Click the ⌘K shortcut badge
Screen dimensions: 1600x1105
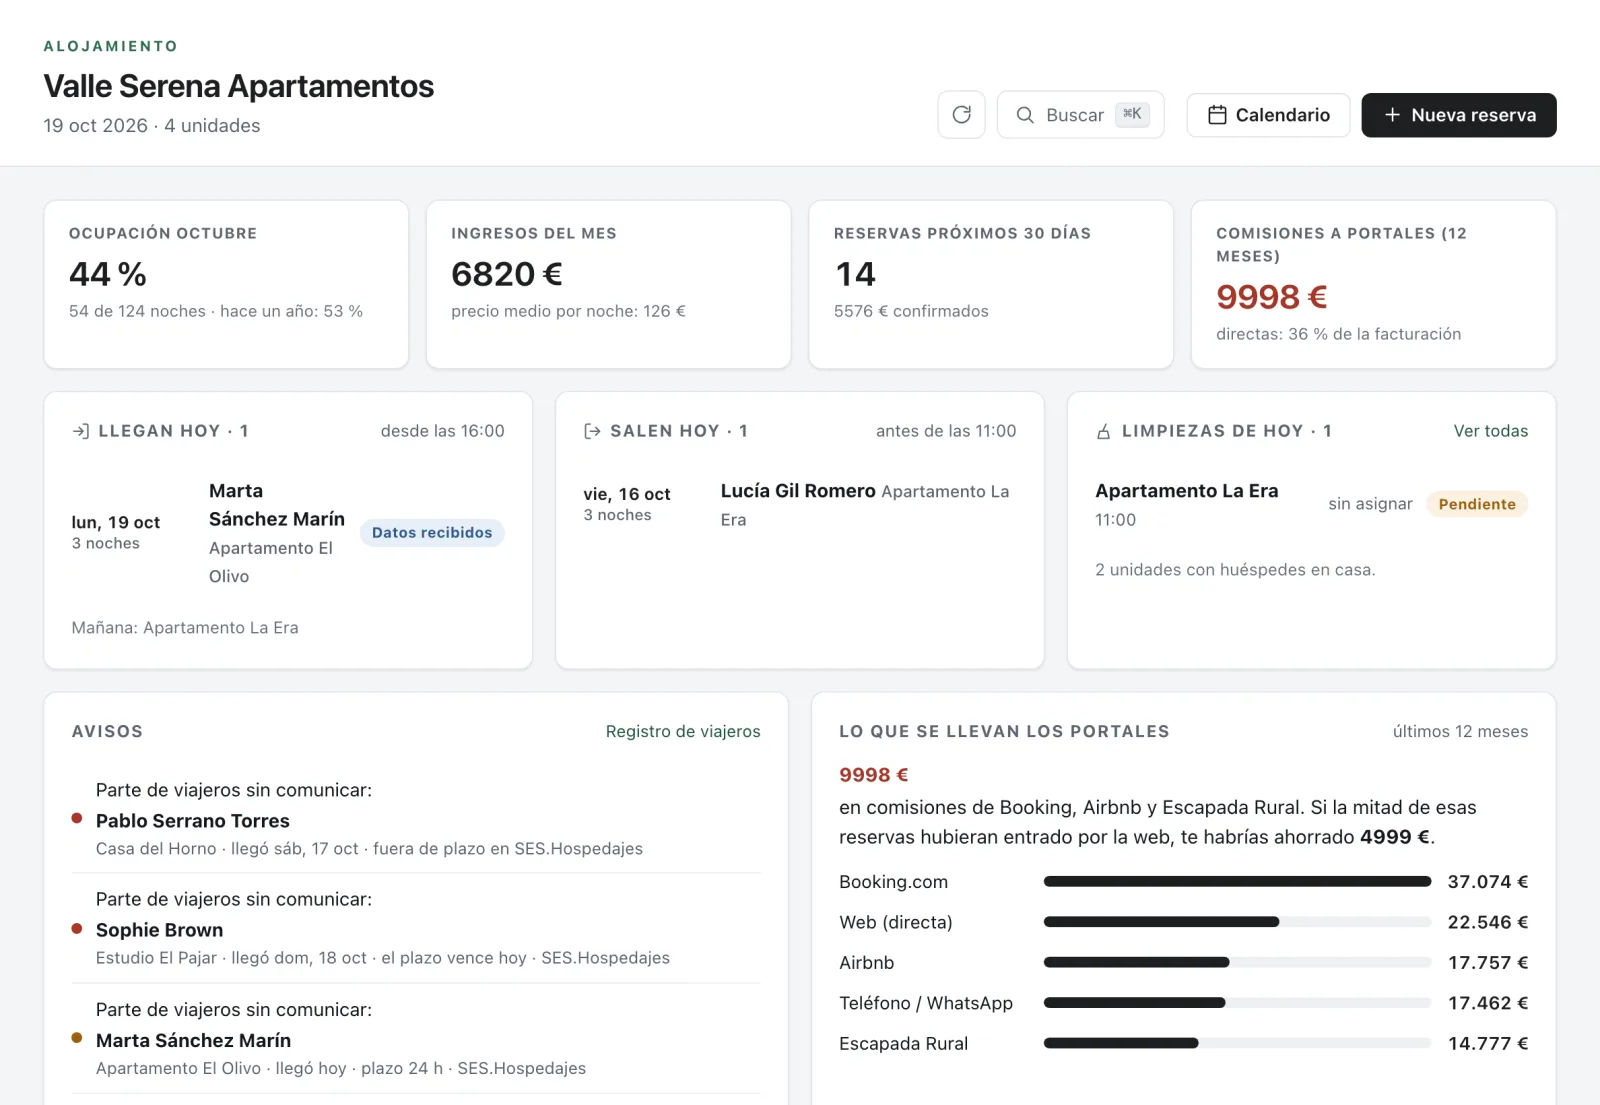tap(1132, 114)
